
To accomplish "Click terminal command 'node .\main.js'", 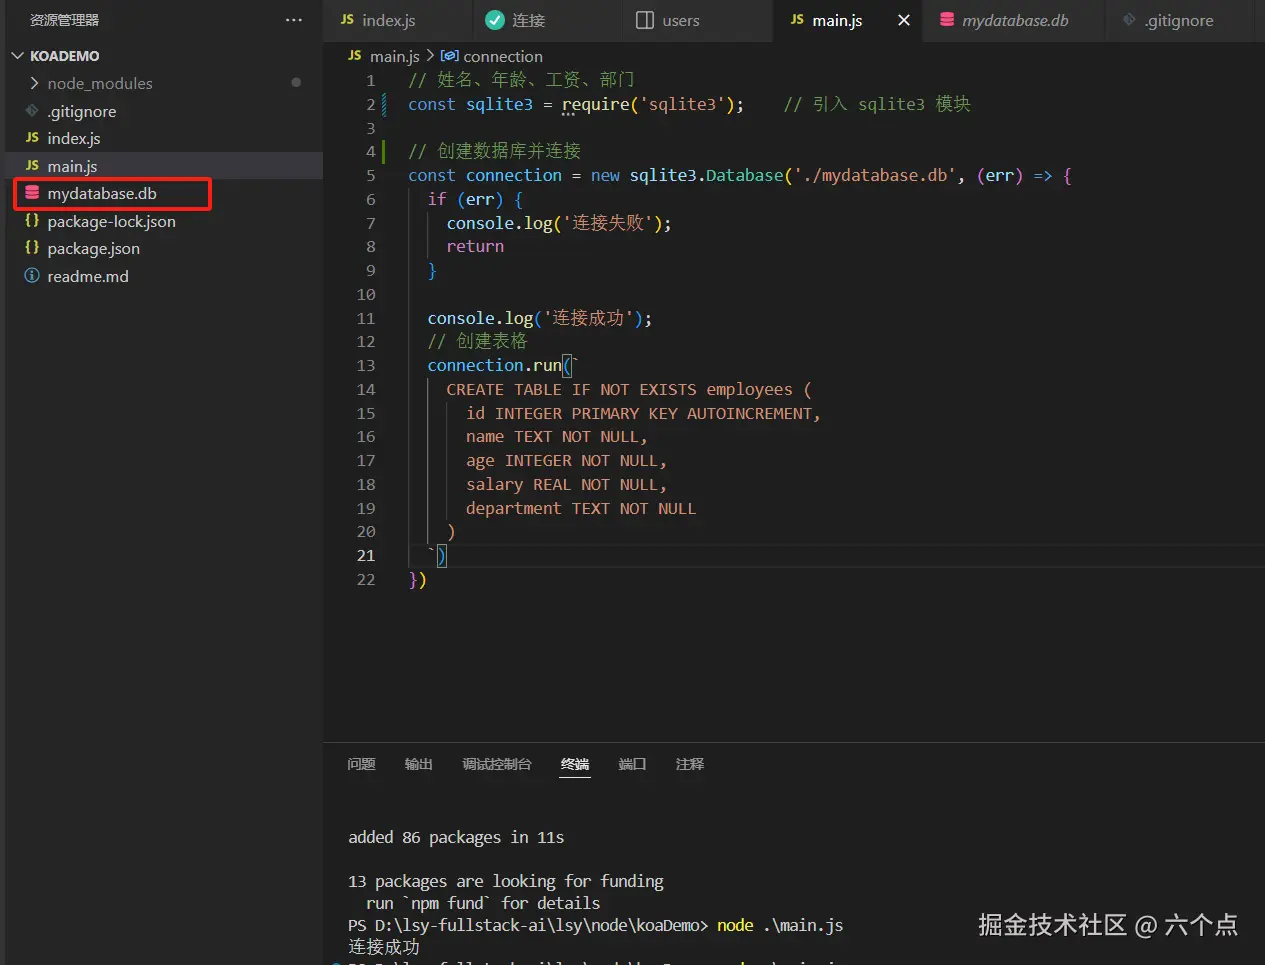I will (x=780, y=926).
